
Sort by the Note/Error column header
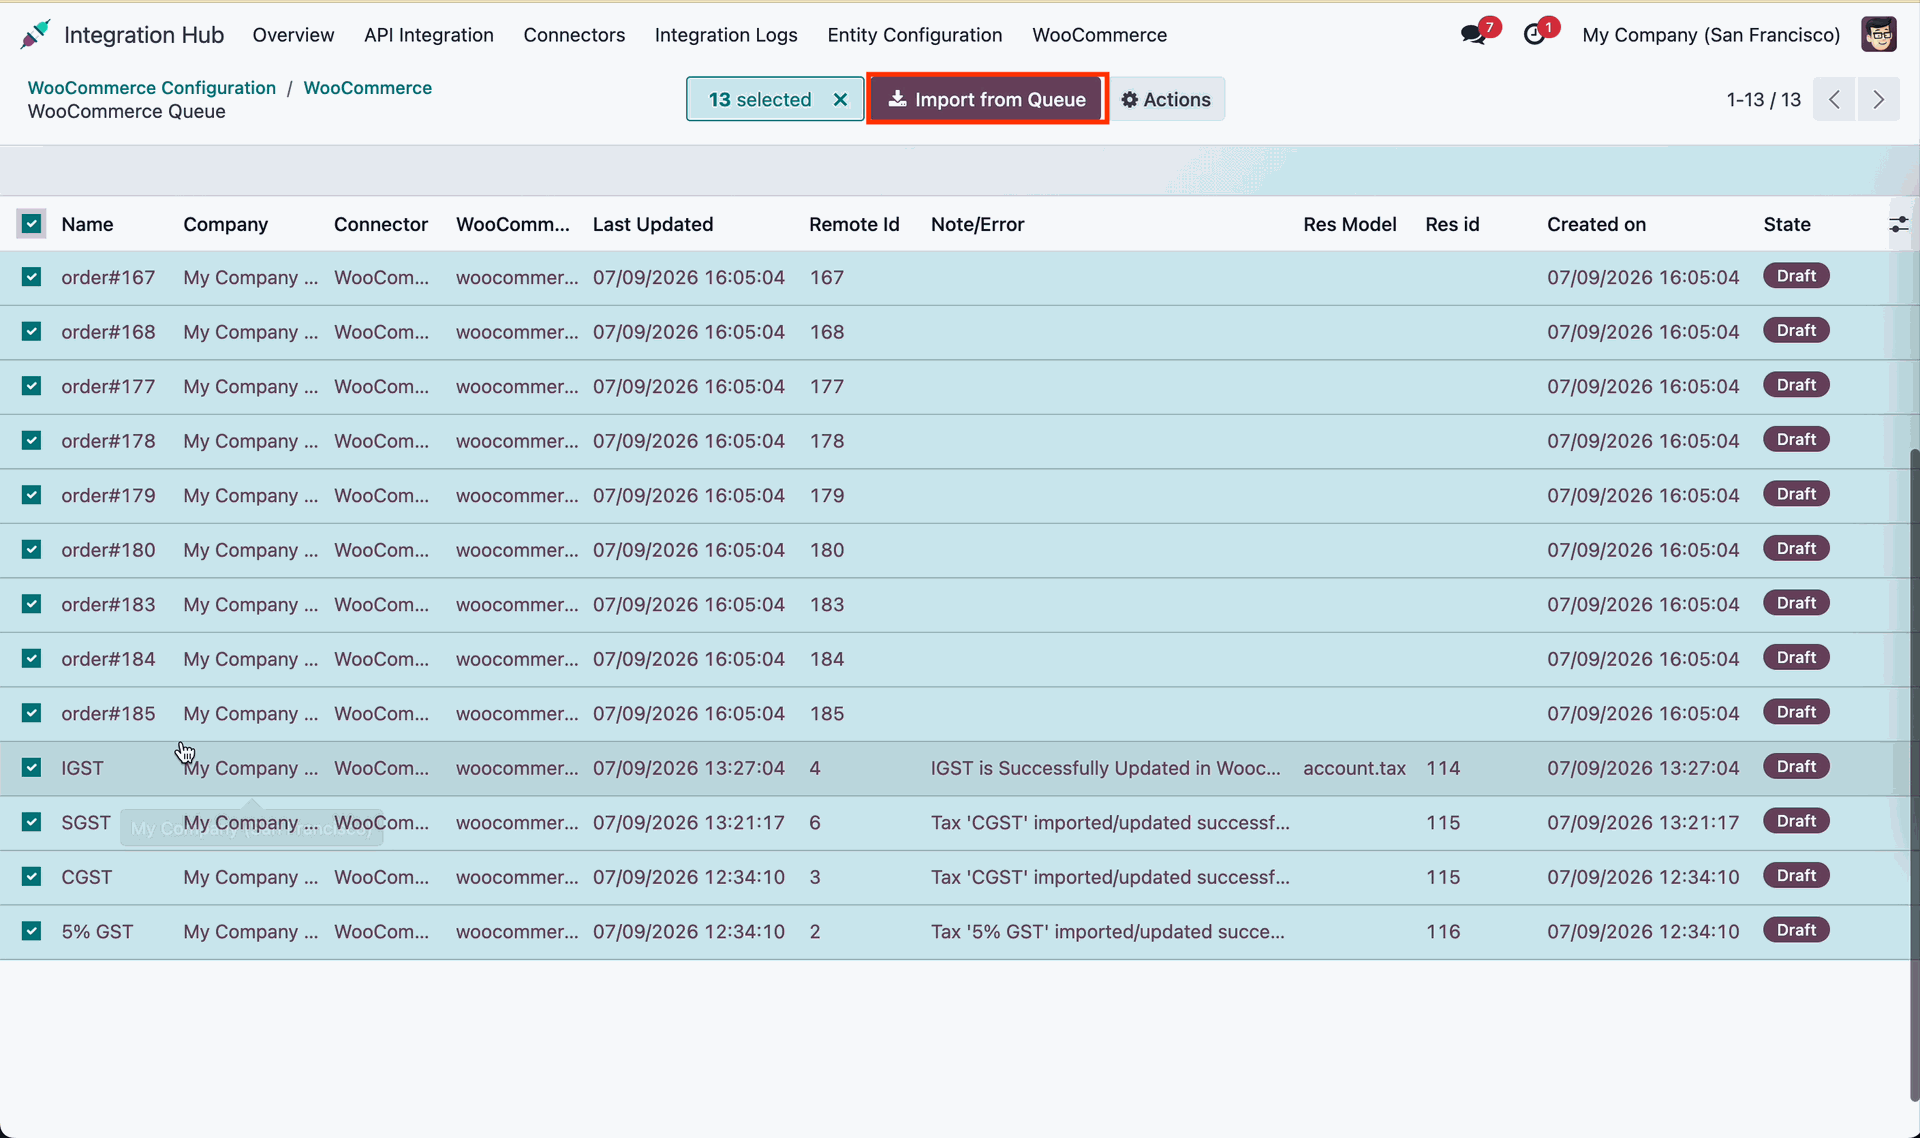click(x=977, y=224)
